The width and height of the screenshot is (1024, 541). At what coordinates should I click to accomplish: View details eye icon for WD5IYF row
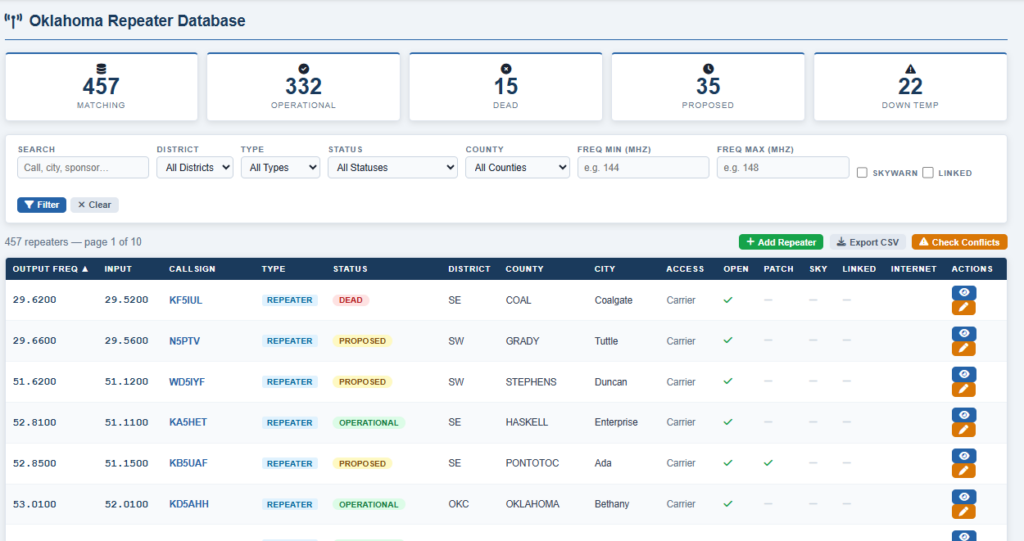click(964, 374)
